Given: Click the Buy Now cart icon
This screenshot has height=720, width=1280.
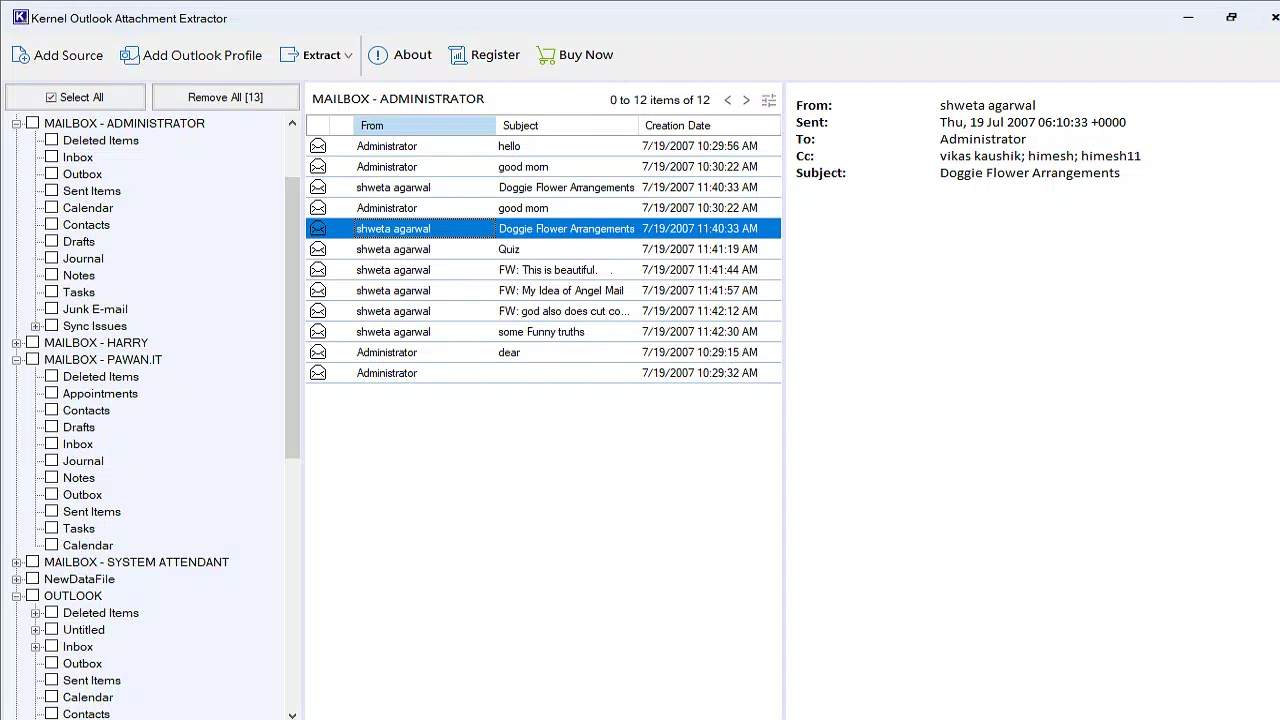Looking at the screenshot, I should click(x=545, y=55).
